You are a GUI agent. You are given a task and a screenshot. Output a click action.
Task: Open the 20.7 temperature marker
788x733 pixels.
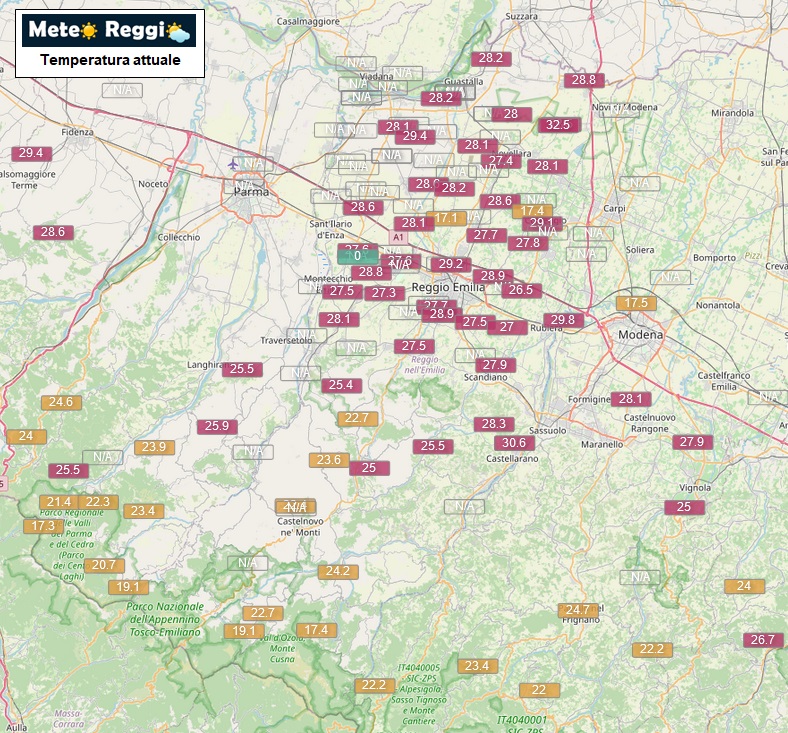[x=103, y=565]
